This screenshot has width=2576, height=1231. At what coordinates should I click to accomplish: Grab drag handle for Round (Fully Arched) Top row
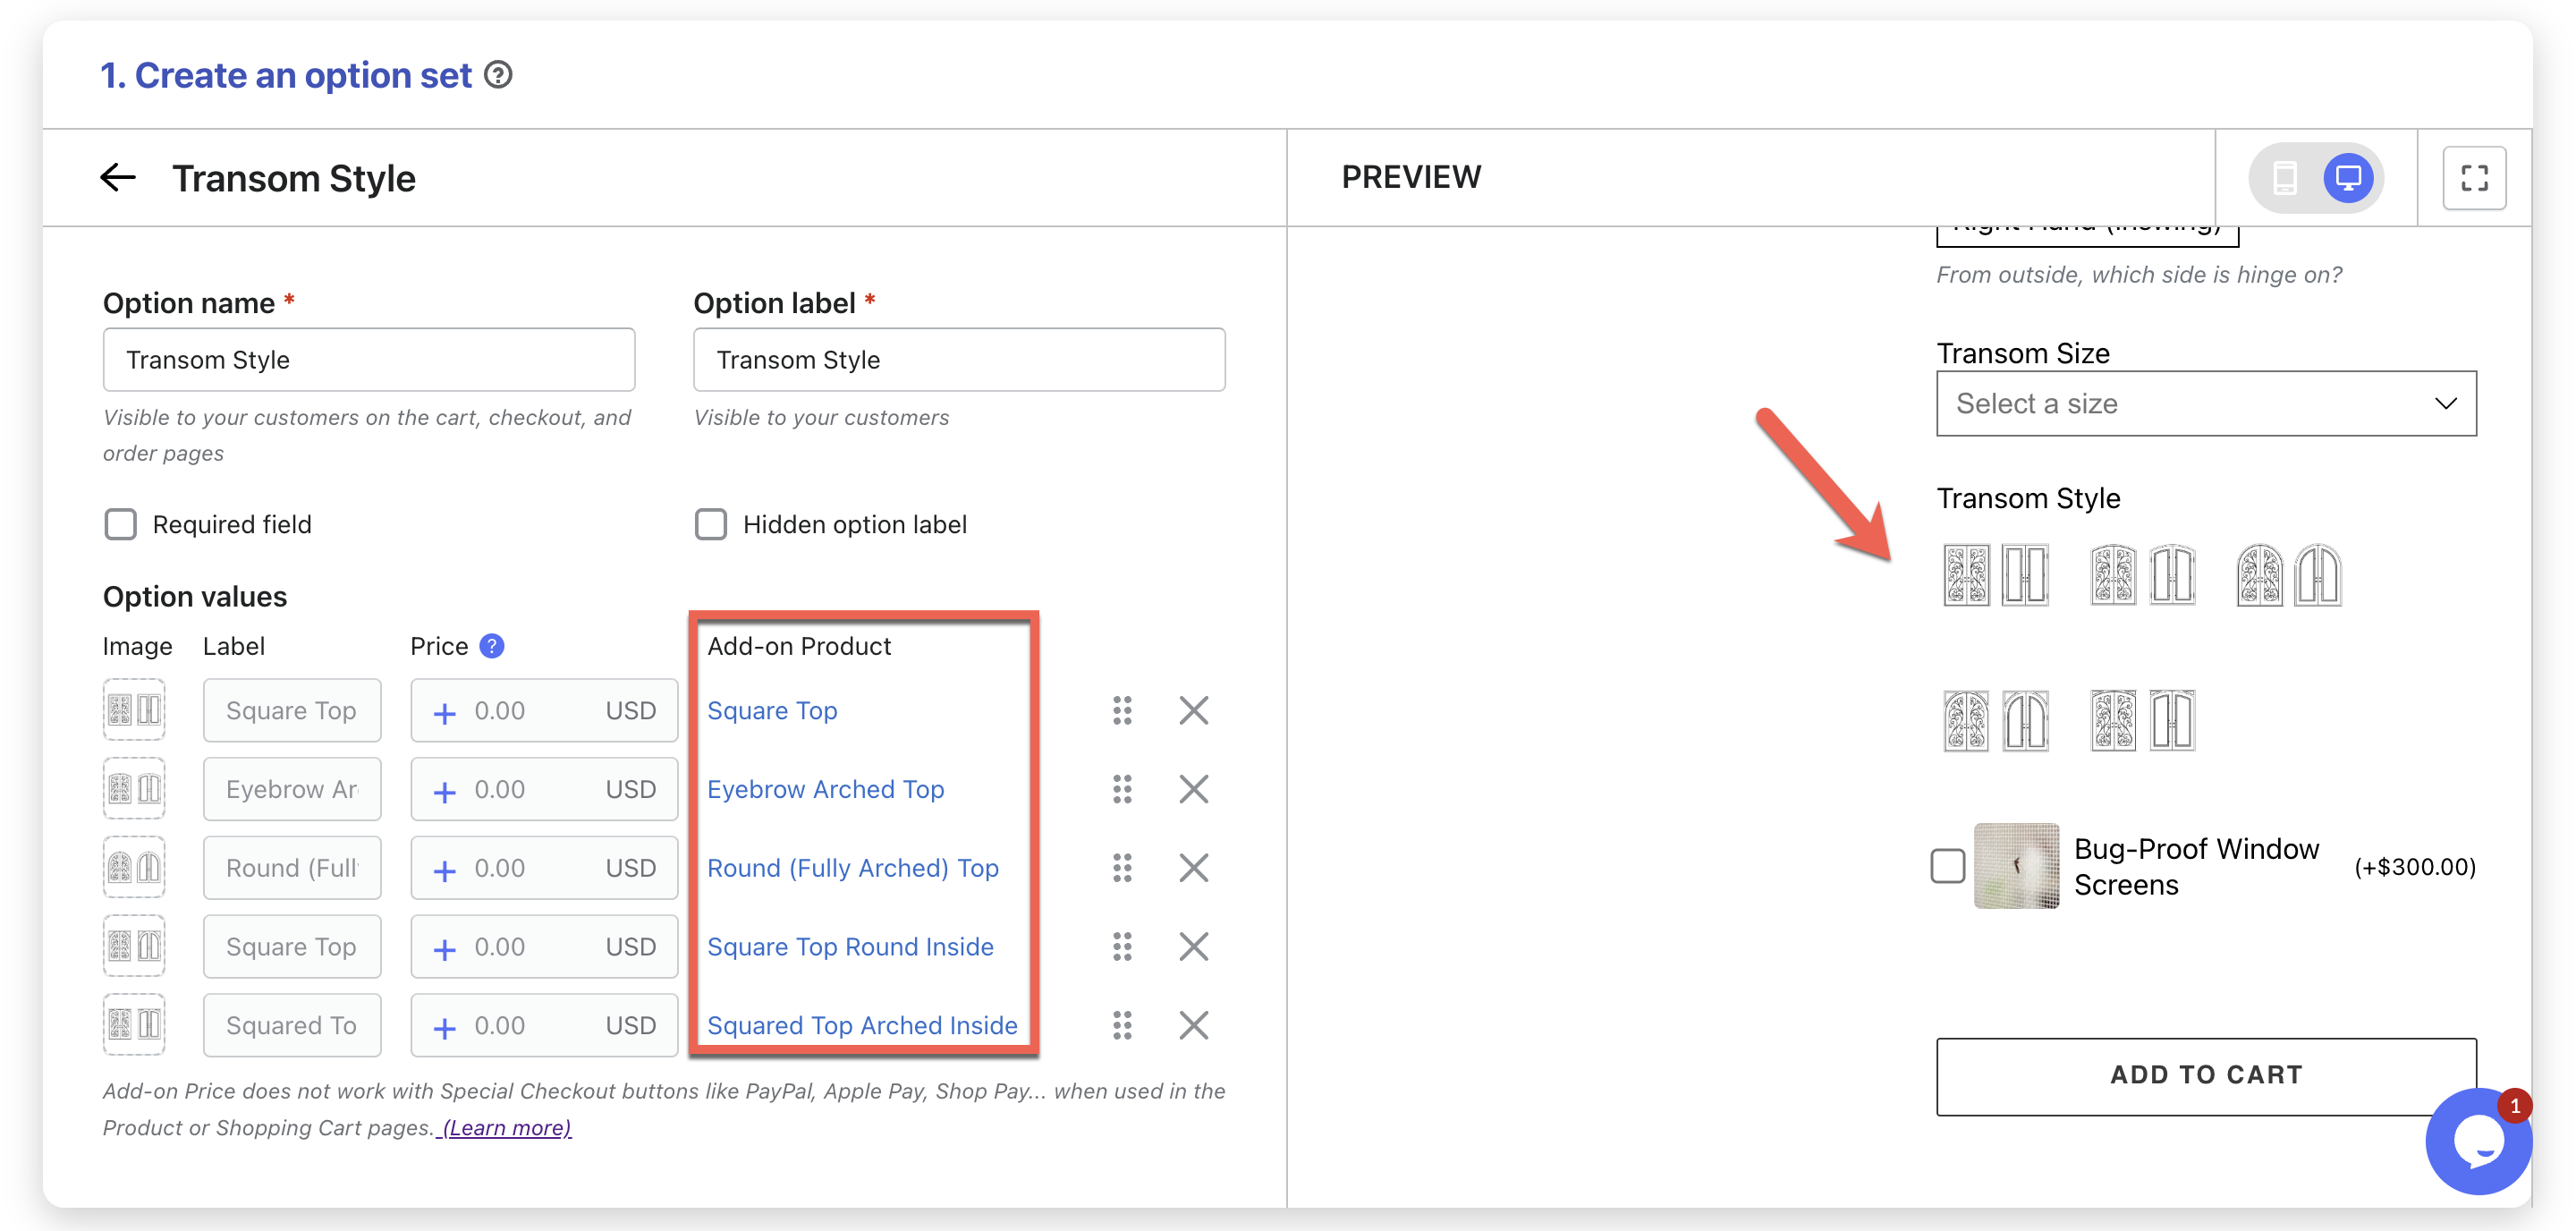pos(1122,868)
